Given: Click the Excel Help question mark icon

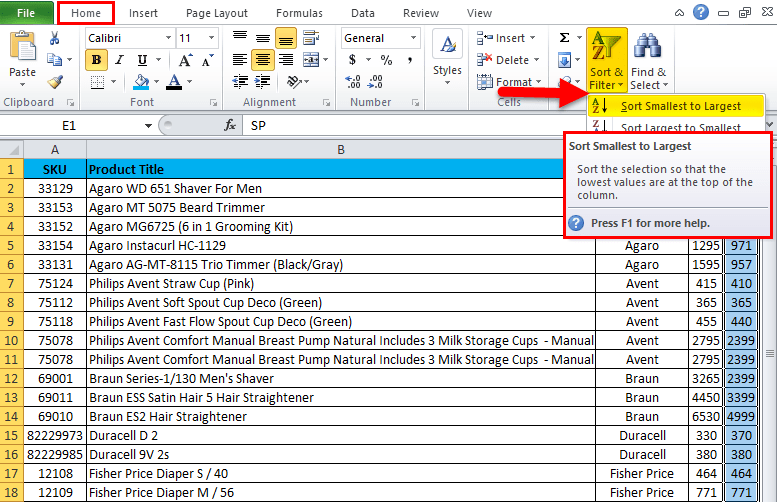Looking at the screenshot, I should [x=701, y=12].
